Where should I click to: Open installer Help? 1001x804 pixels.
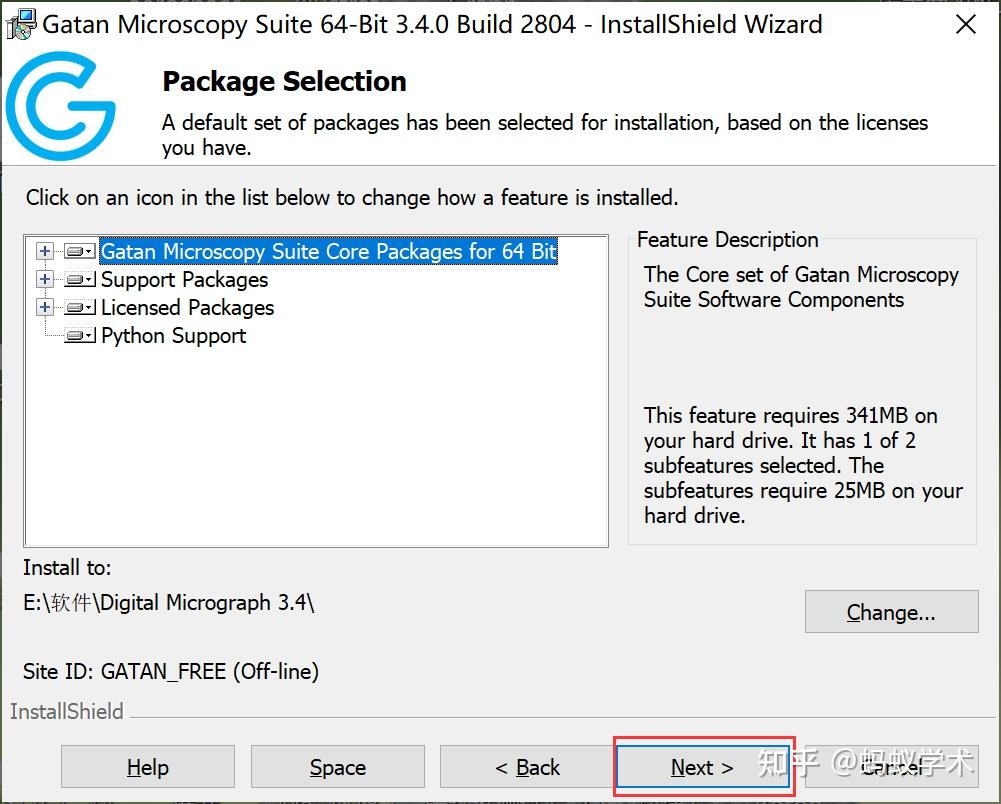point(147,767)
